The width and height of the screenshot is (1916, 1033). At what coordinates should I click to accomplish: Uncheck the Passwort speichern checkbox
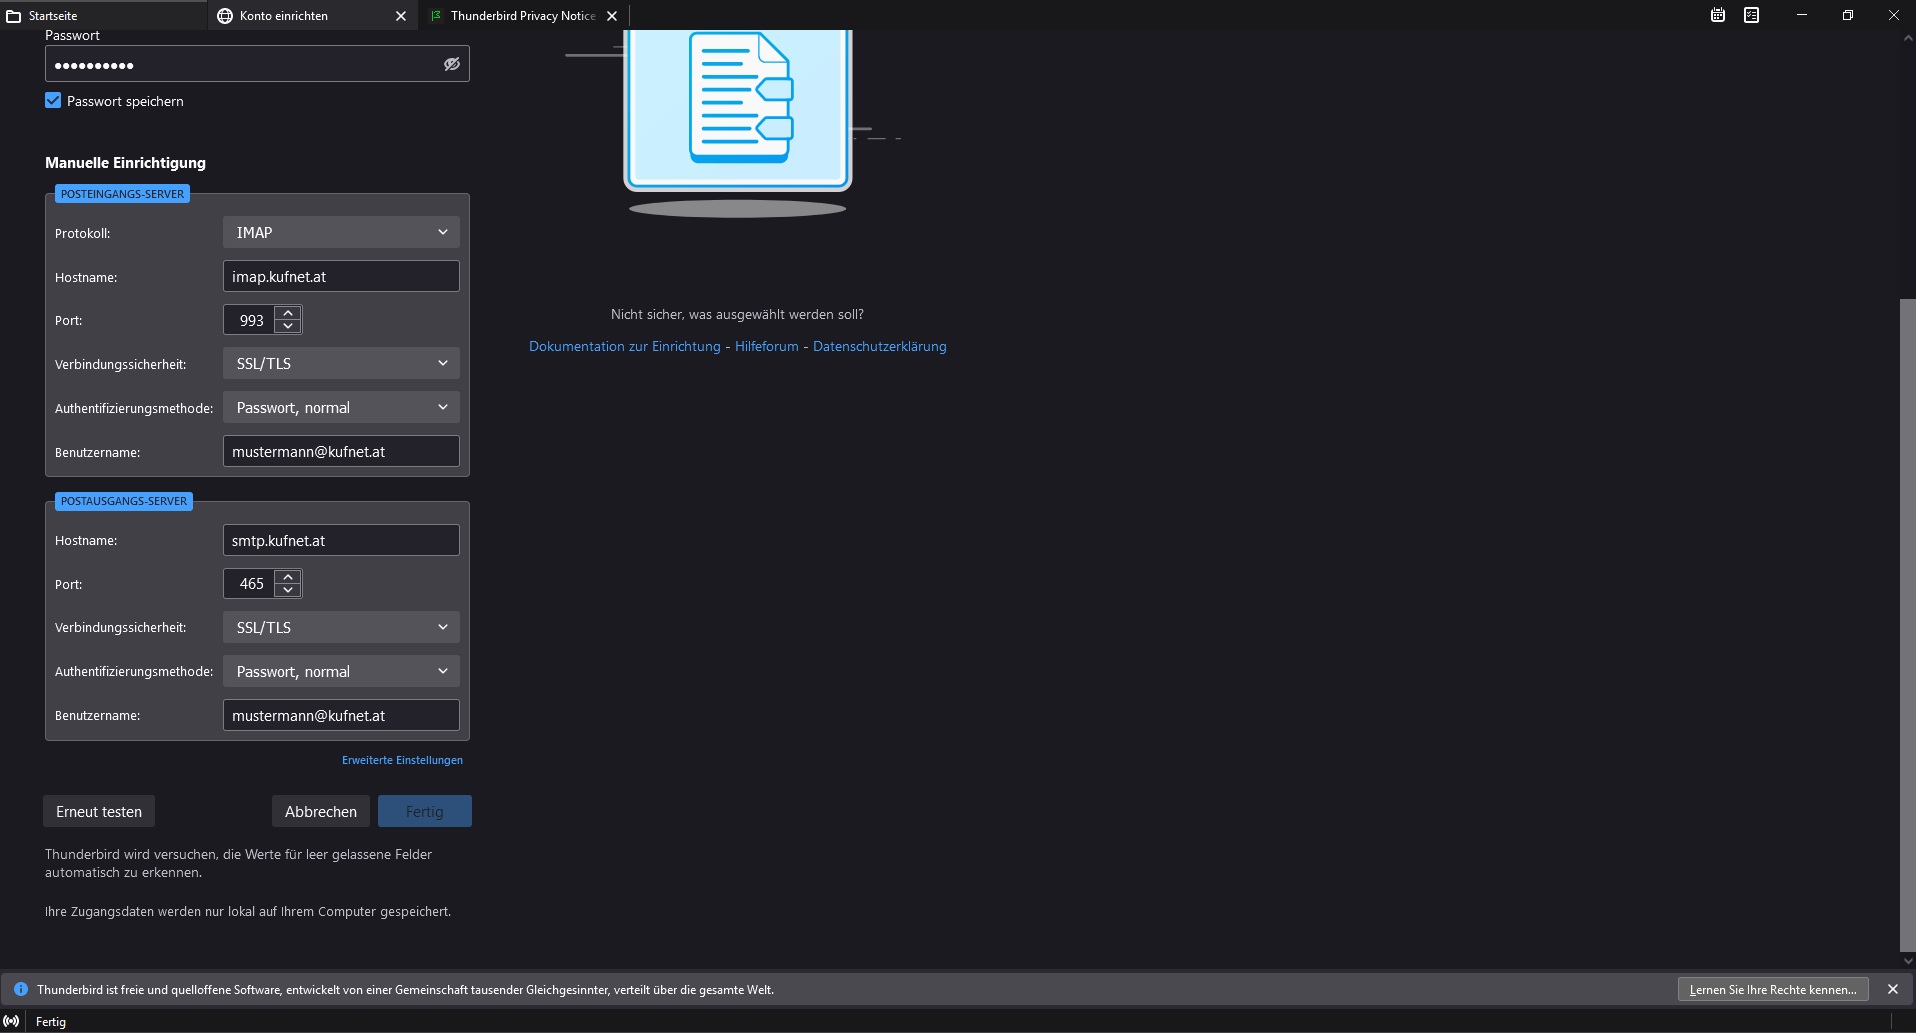click(x=53, y=101)
